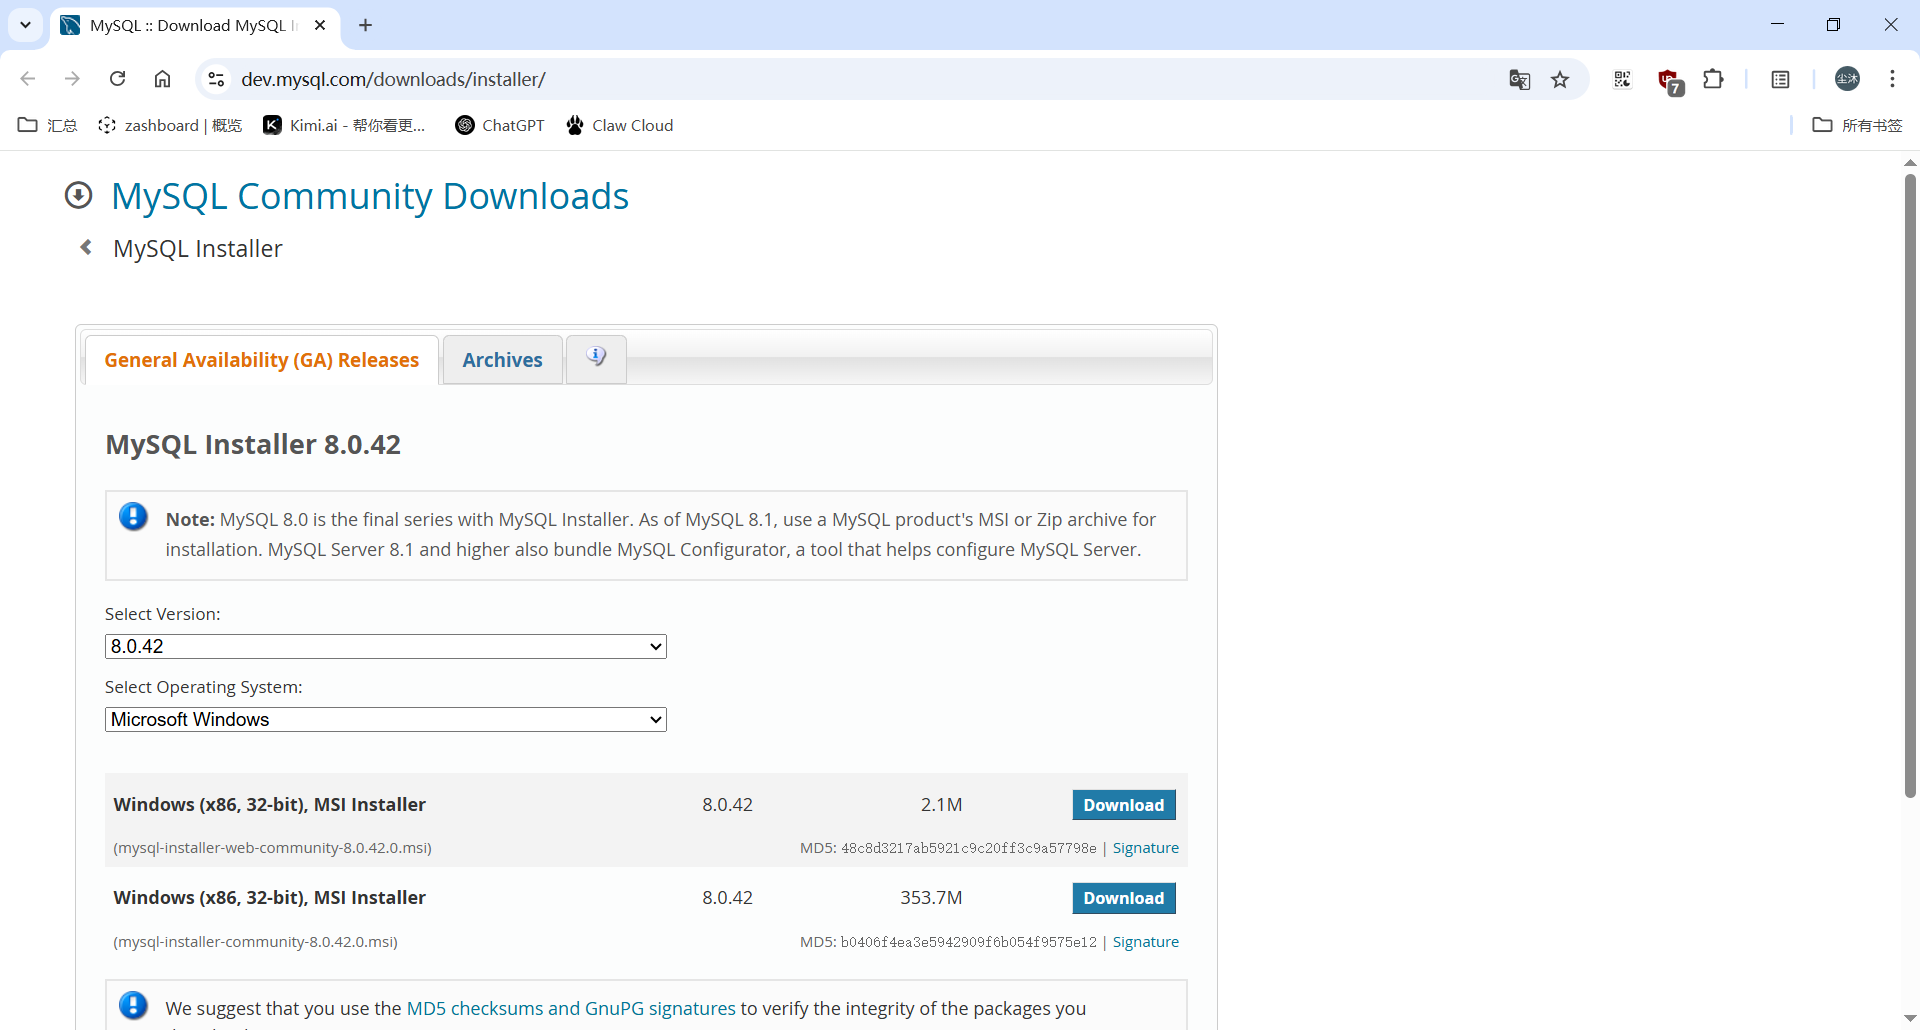
Task: Click the scrollbar up arrow
Action: tap(1910, 162)
